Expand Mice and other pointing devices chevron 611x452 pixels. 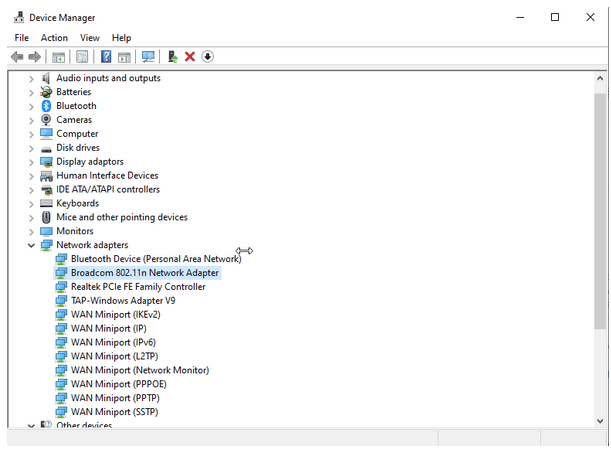(x=31, y=218)
